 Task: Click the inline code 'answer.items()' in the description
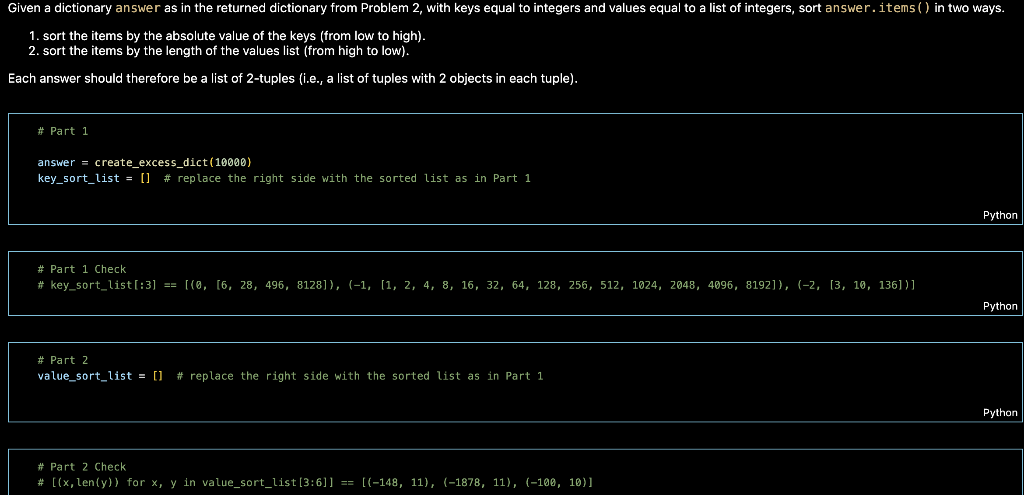click(x=878, y=9)
